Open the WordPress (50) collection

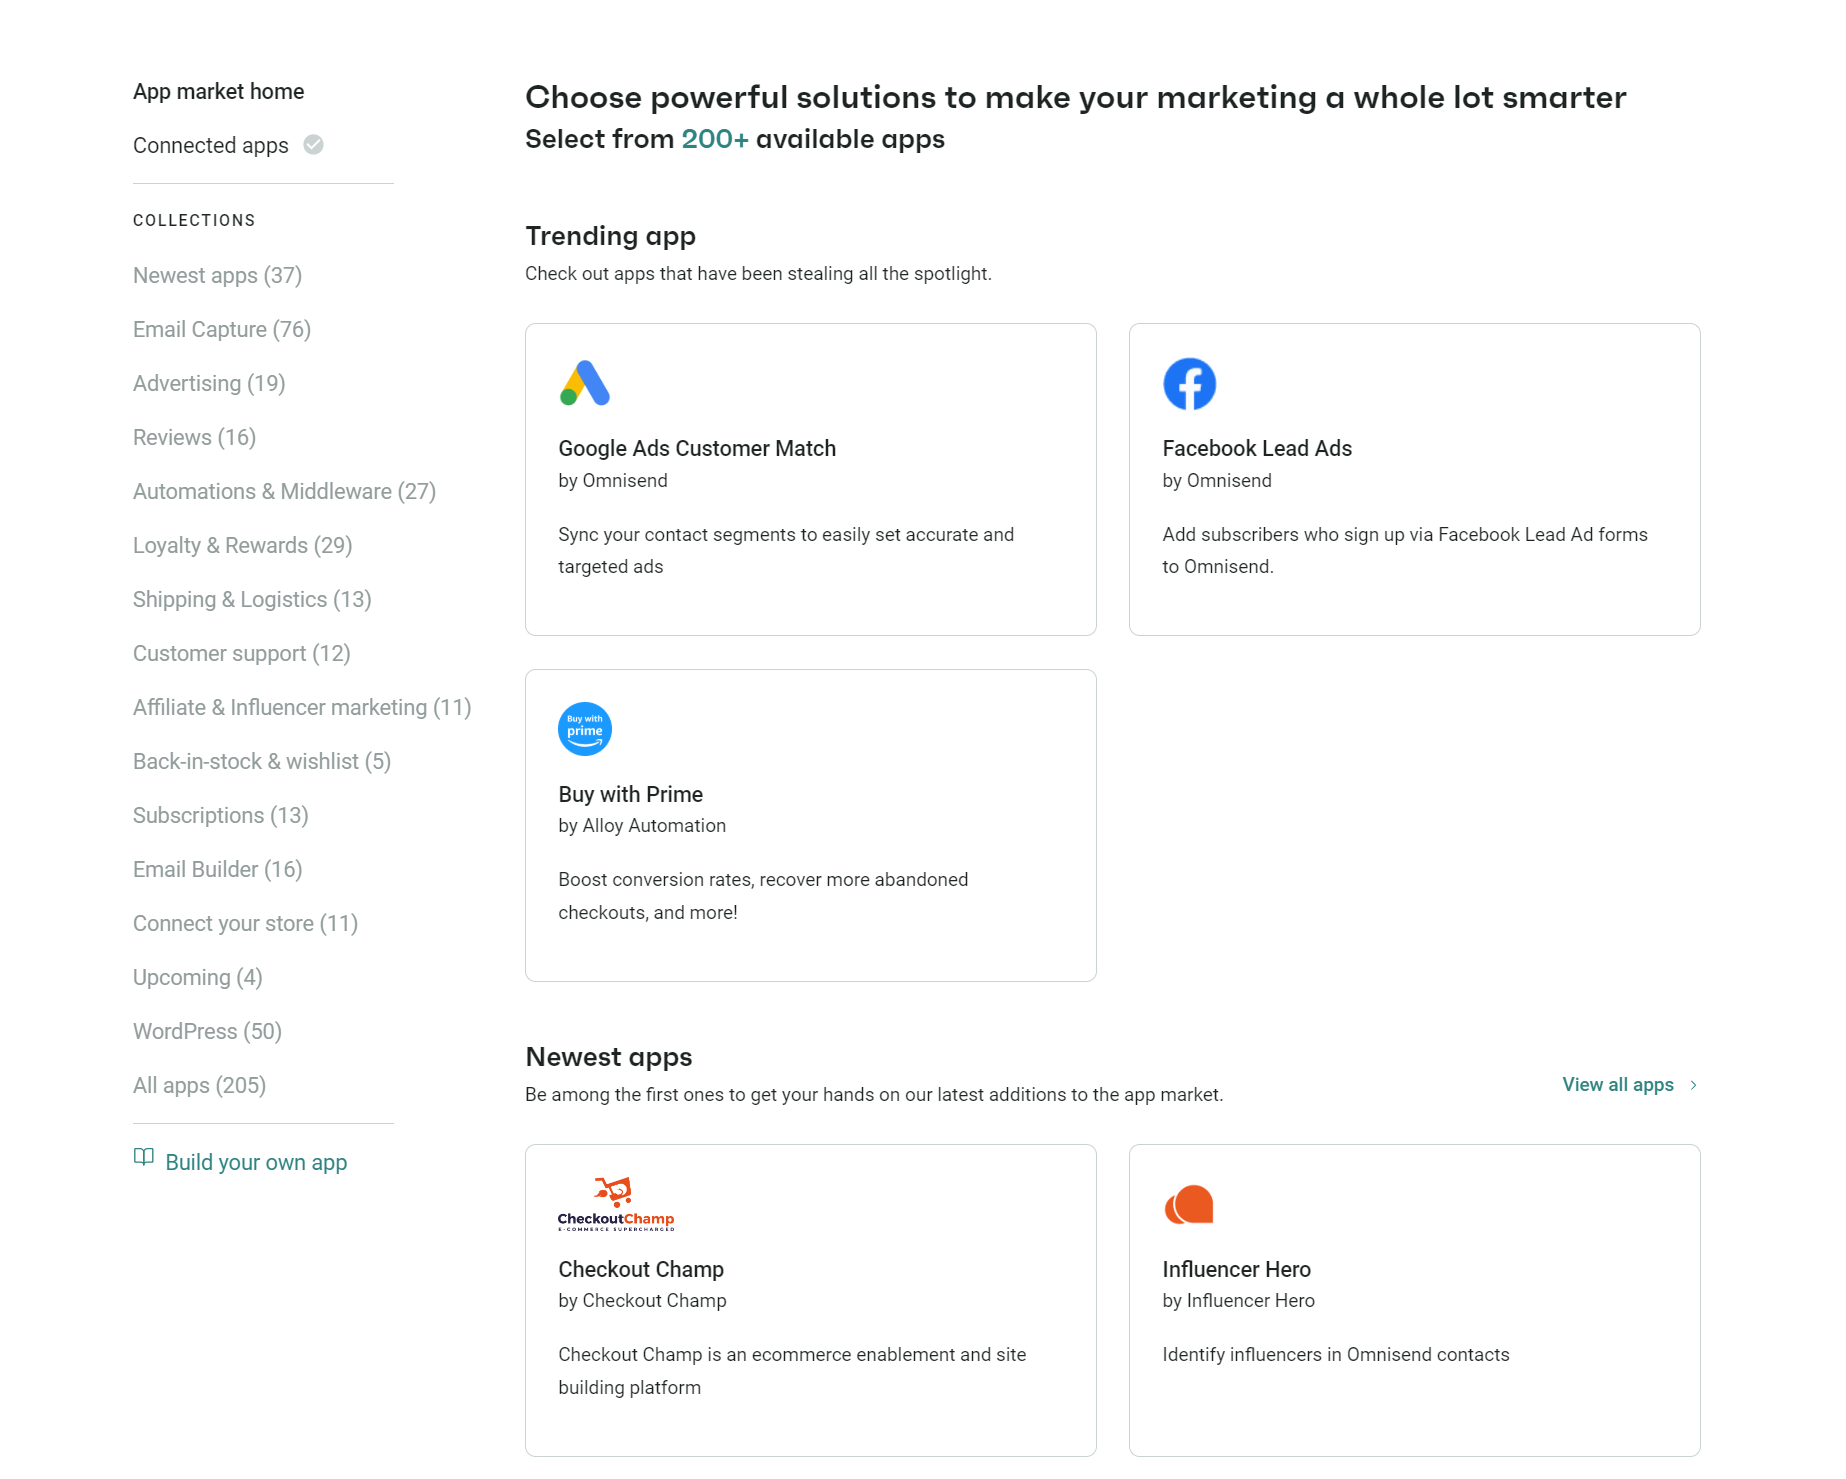206,1031
